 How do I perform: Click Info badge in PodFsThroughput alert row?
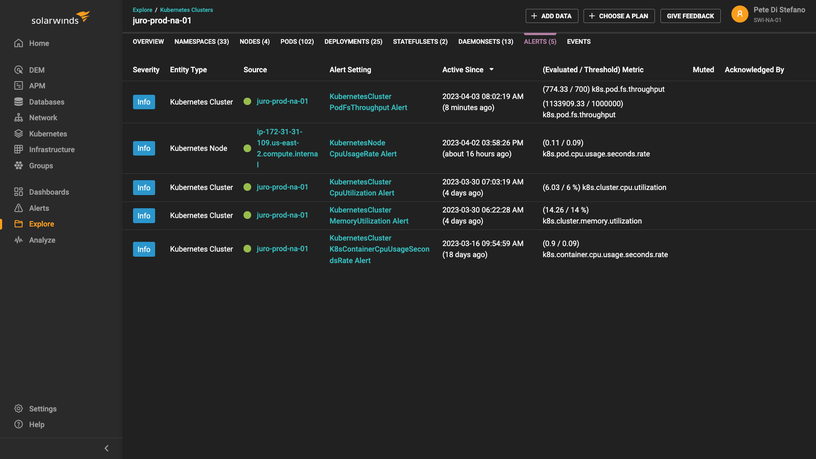[144, 102]
